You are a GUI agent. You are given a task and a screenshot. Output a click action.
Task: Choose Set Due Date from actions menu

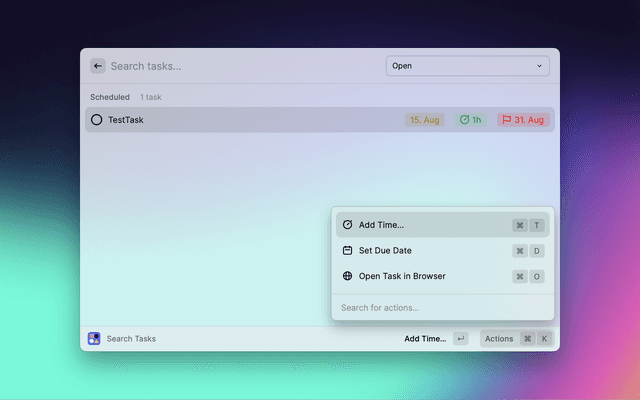coord(385,251)
